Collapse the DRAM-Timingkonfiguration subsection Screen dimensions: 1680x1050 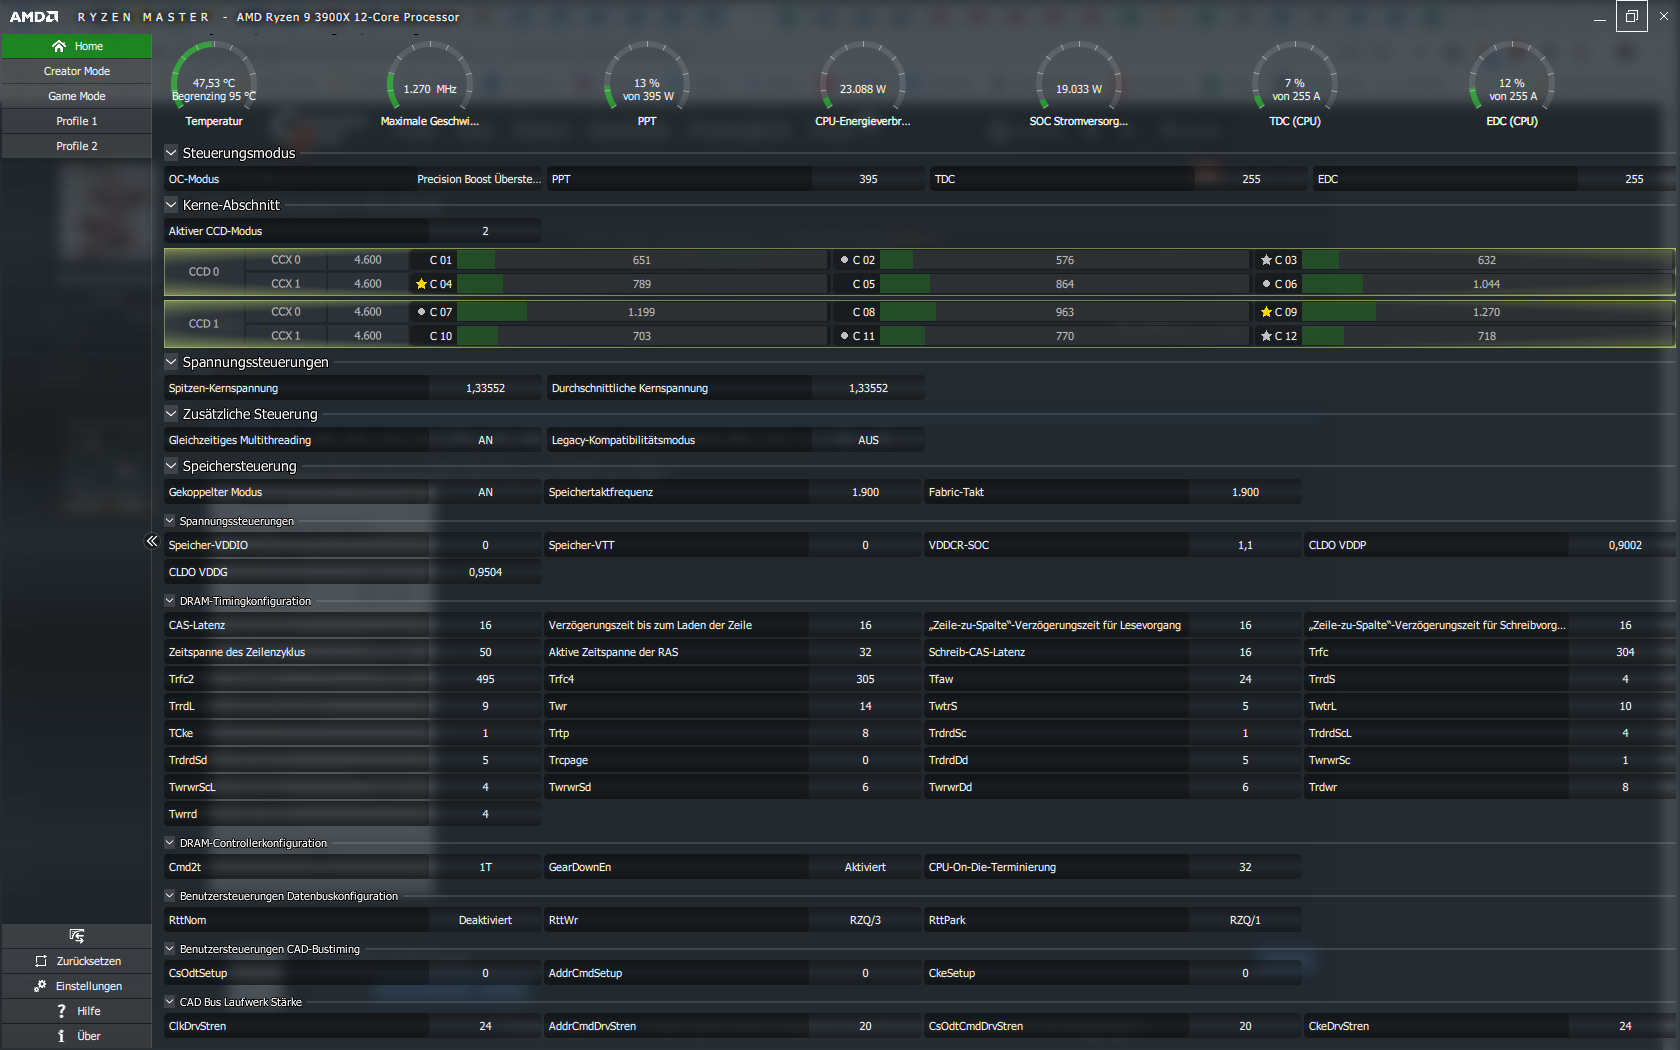coord(170,601)
